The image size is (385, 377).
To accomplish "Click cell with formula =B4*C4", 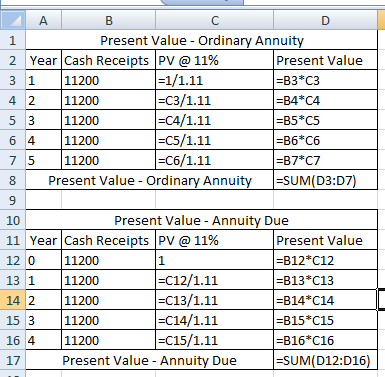I will coord(326,100).
